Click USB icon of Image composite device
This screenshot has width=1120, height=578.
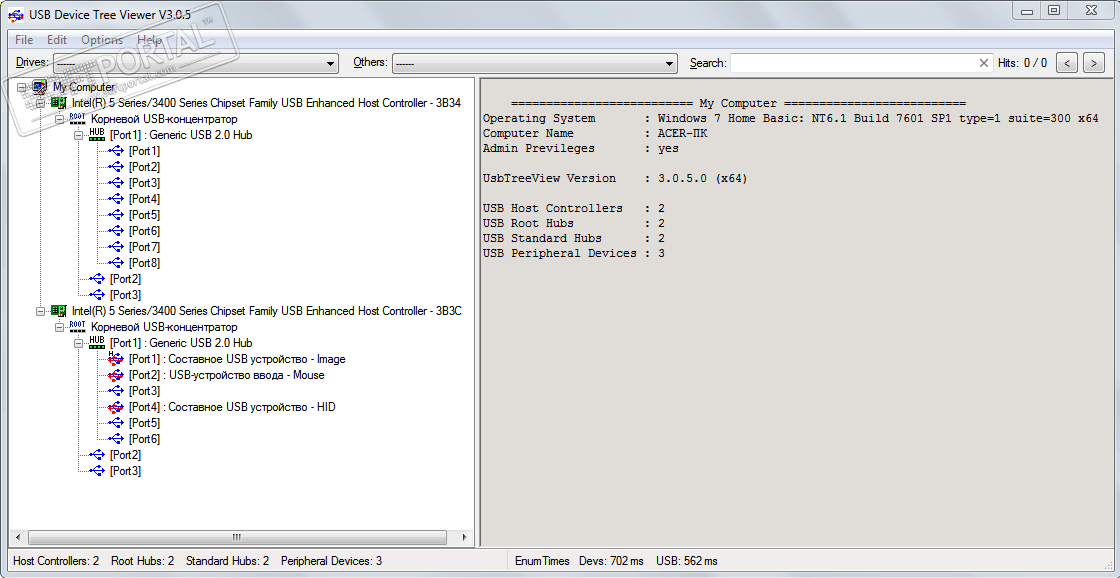[x=116, y=359]
